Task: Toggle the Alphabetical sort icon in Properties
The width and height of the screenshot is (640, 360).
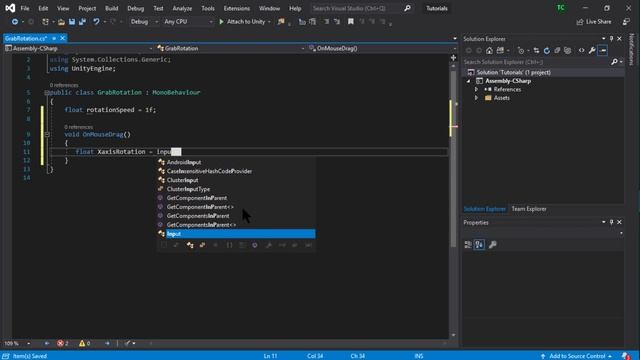Action: 479,244
